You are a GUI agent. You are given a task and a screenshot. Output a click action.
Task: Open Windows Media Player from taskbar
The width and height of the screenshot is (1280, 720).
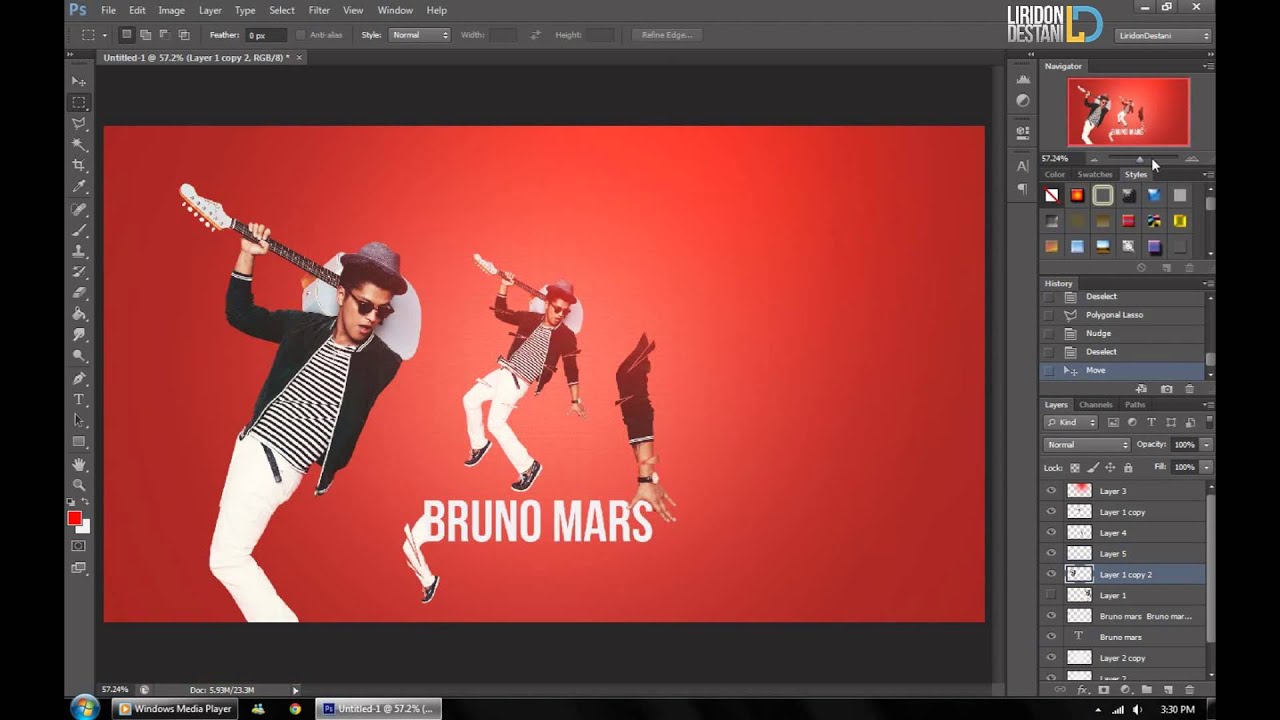(x=175, y=709)
